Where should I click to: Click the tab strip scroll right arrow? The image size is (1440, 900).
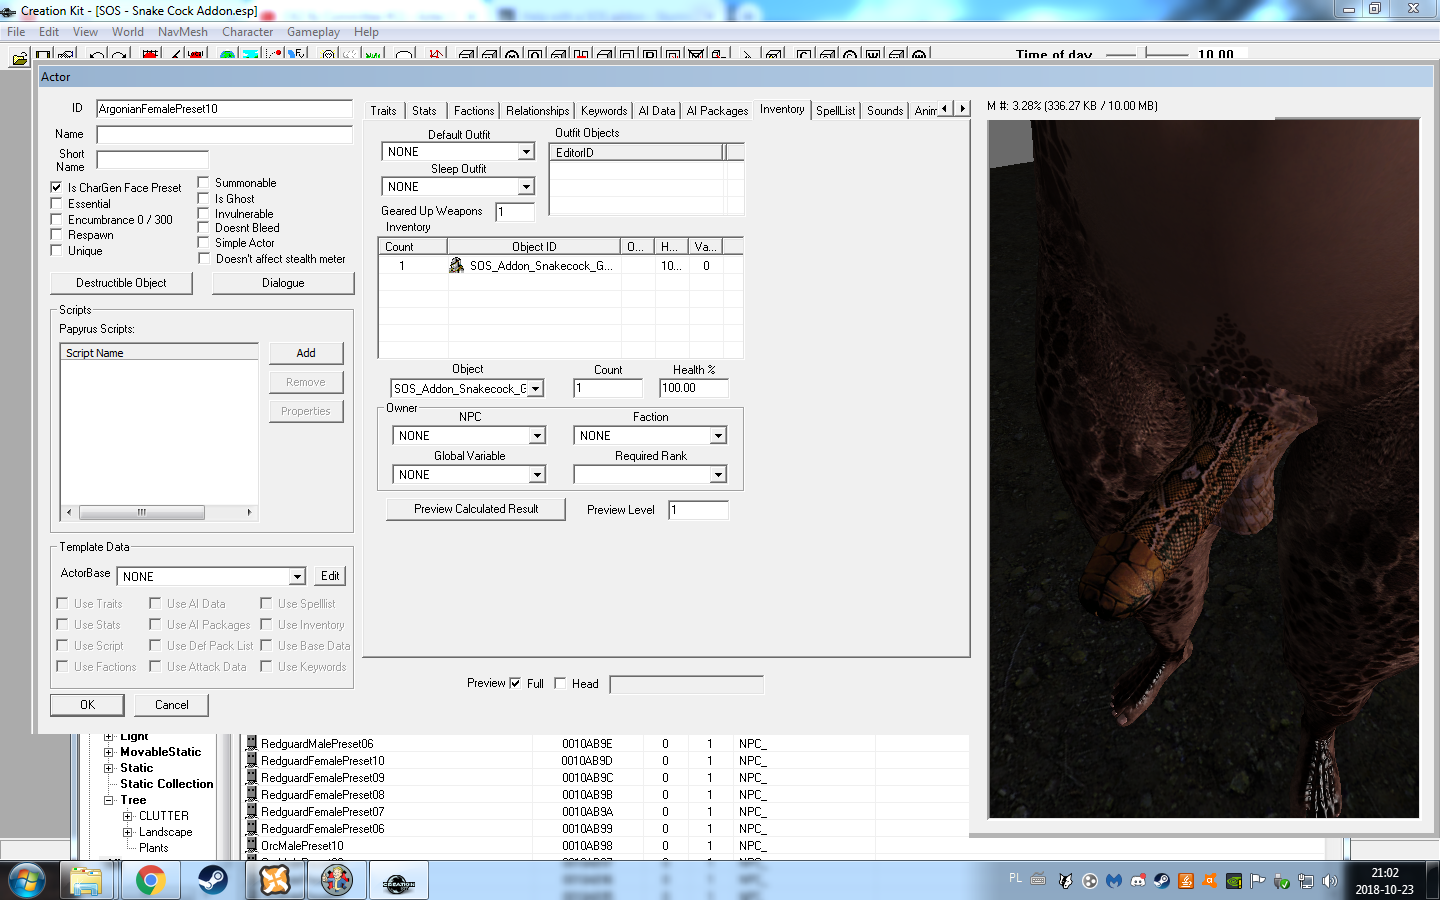(963, 108)
